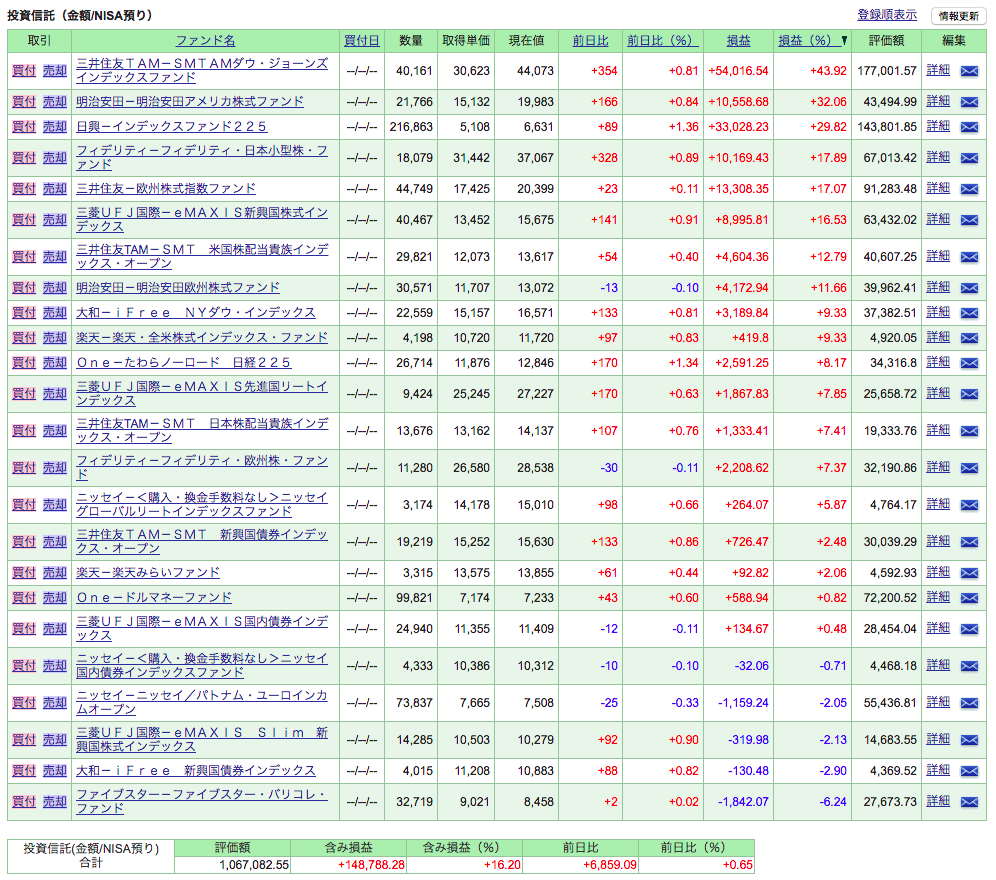Open 詳細 for 楽天・全米株式インデックス row
The height and width of the screenshot is (880, 996).
[938, 337]
